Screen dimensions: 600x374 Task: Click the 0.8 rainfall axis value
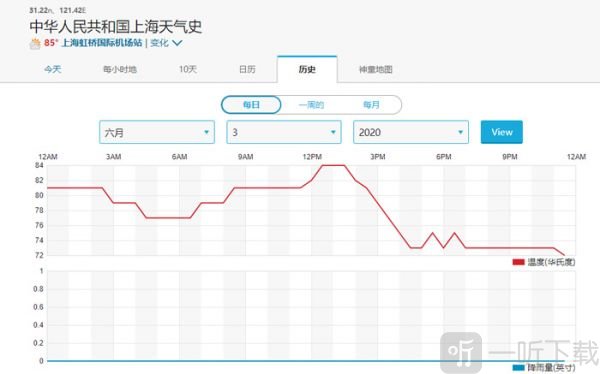(38, 289)
